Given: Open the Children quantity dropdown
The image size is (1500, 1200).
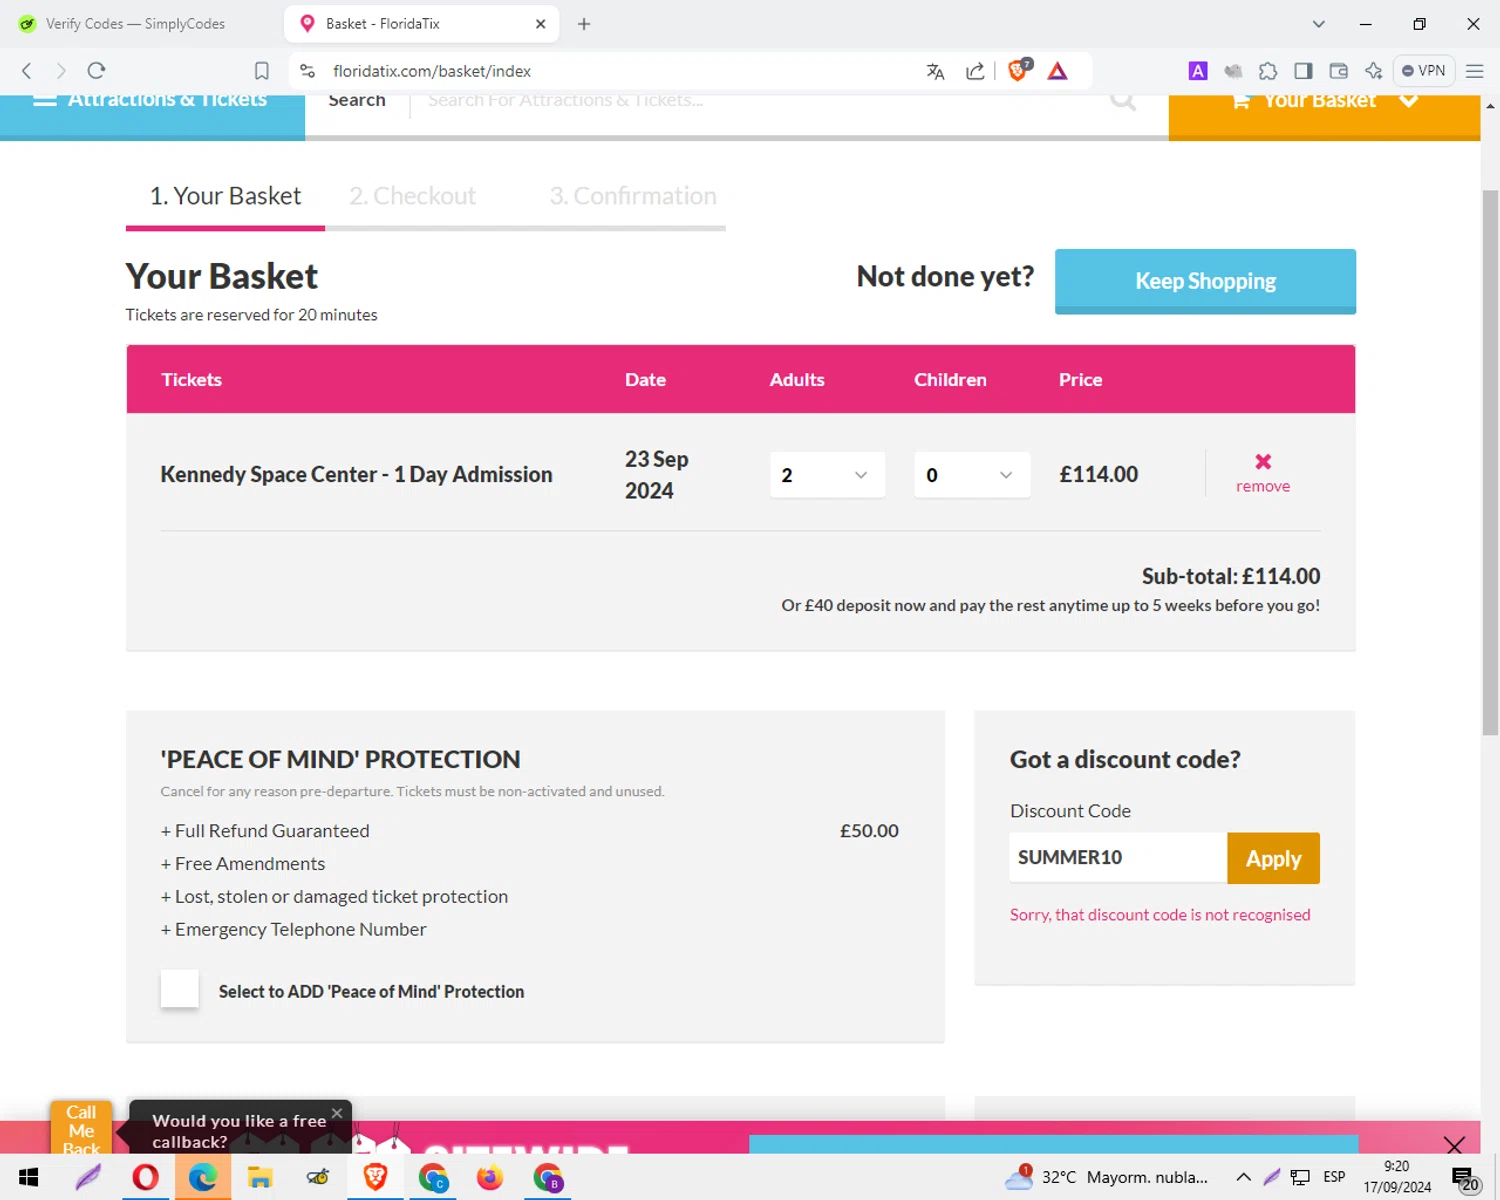Looking at the screenshot, I should (972, 475).
